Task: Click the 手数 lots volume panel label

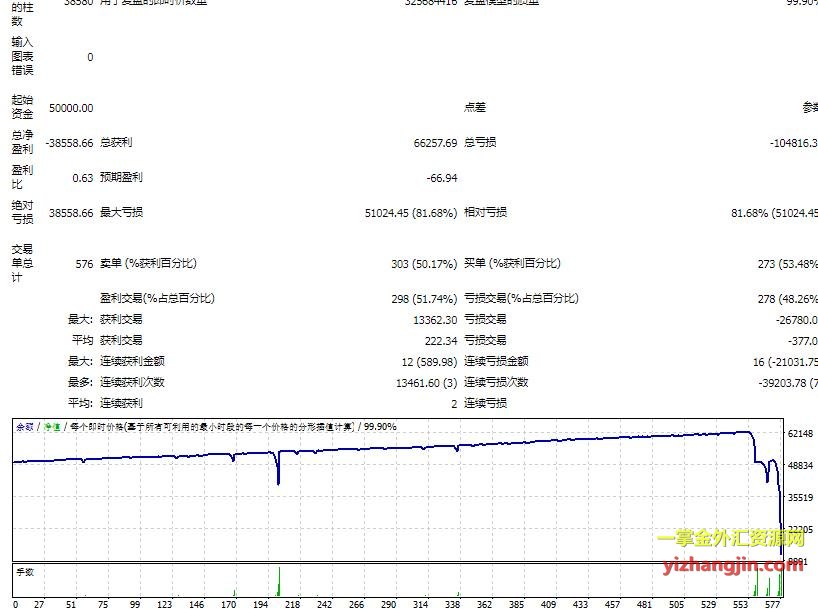Action: (25, 572)
